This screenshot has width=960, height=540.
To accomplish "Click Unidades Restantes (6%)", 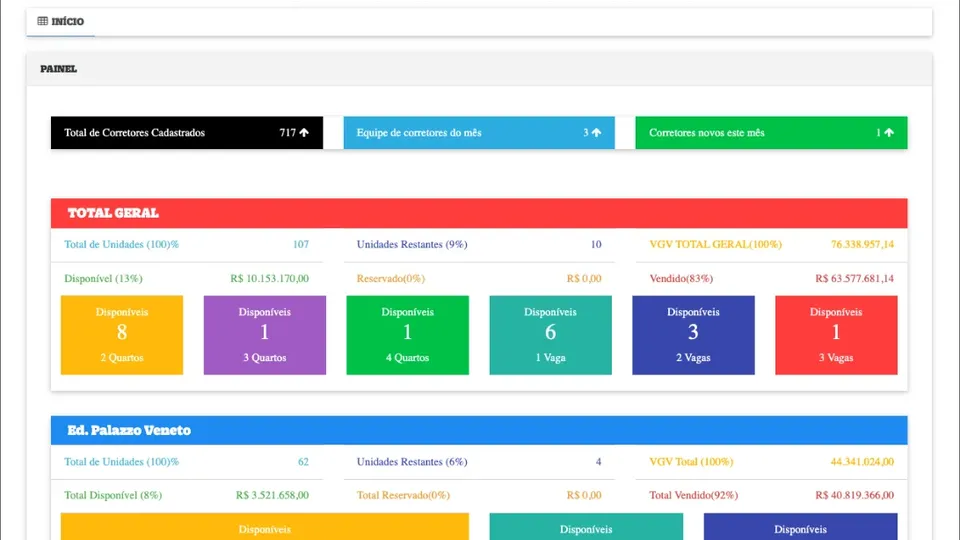I will [412, 462].
